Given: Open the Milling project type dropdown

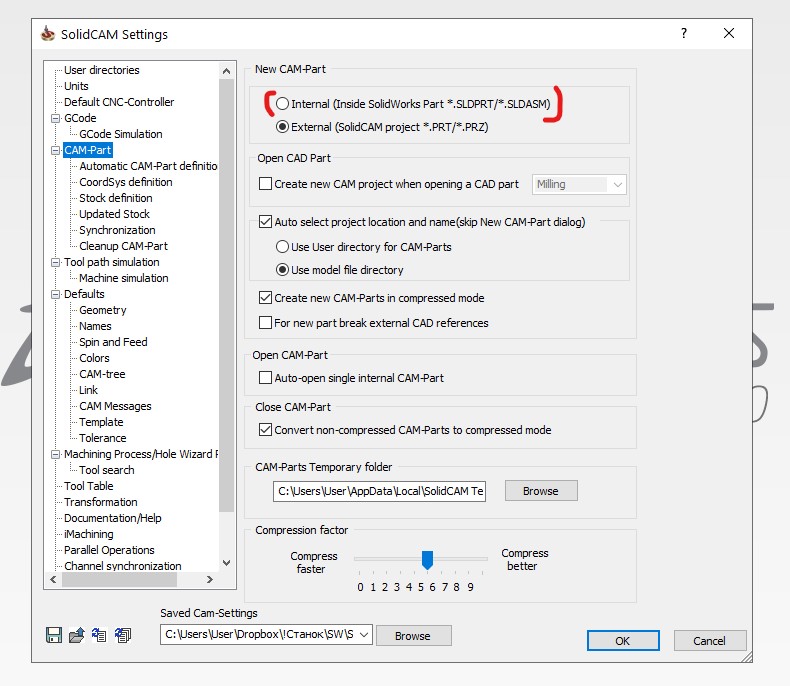Looking at the screenshot, I should coord(579,184).
